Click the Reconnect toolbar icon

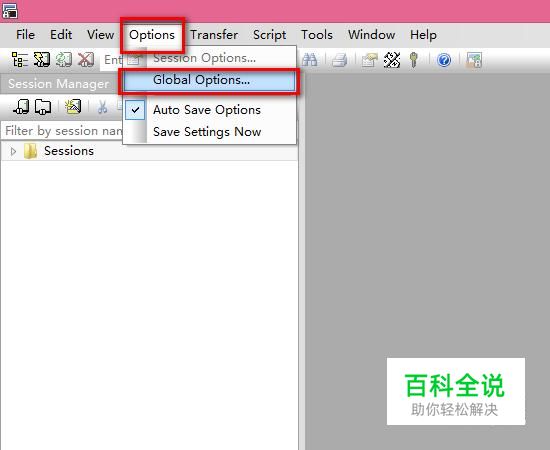pyautogui.click(x=64, y=59)
